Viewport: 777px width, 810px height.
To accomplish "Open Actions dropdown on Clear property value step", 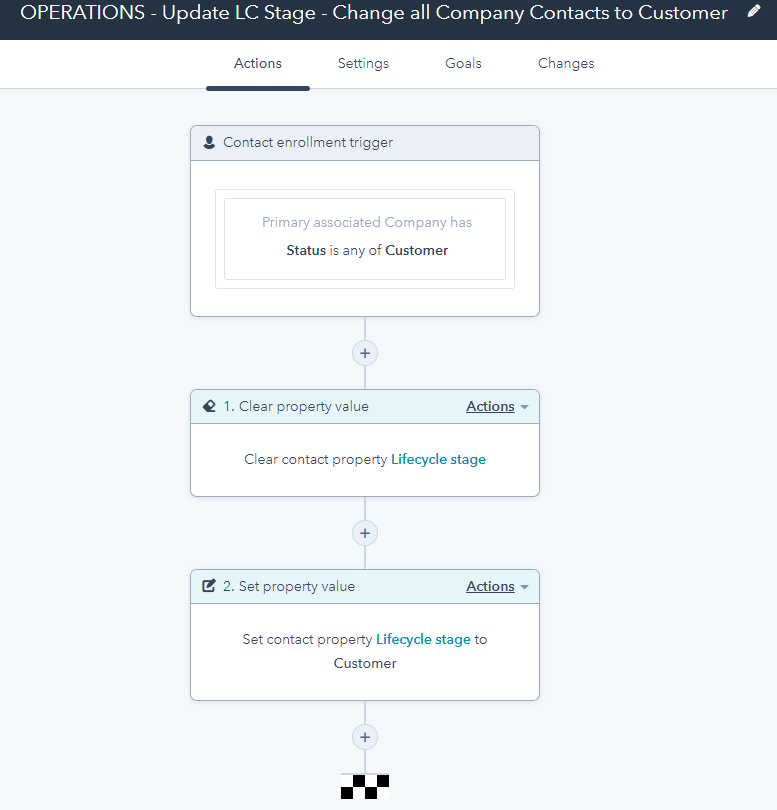I will (x=490, y=406).
